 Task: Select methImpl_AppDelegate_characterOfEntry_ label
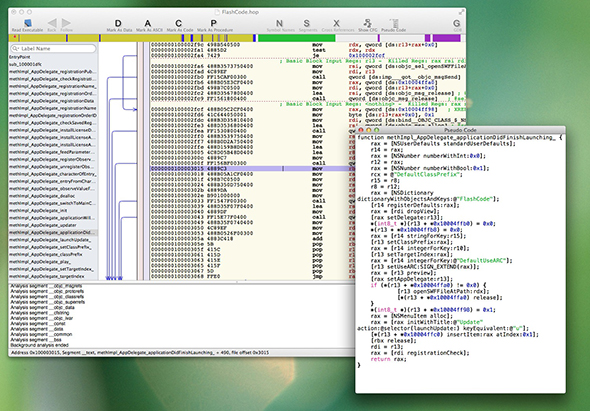click(53, 174)
